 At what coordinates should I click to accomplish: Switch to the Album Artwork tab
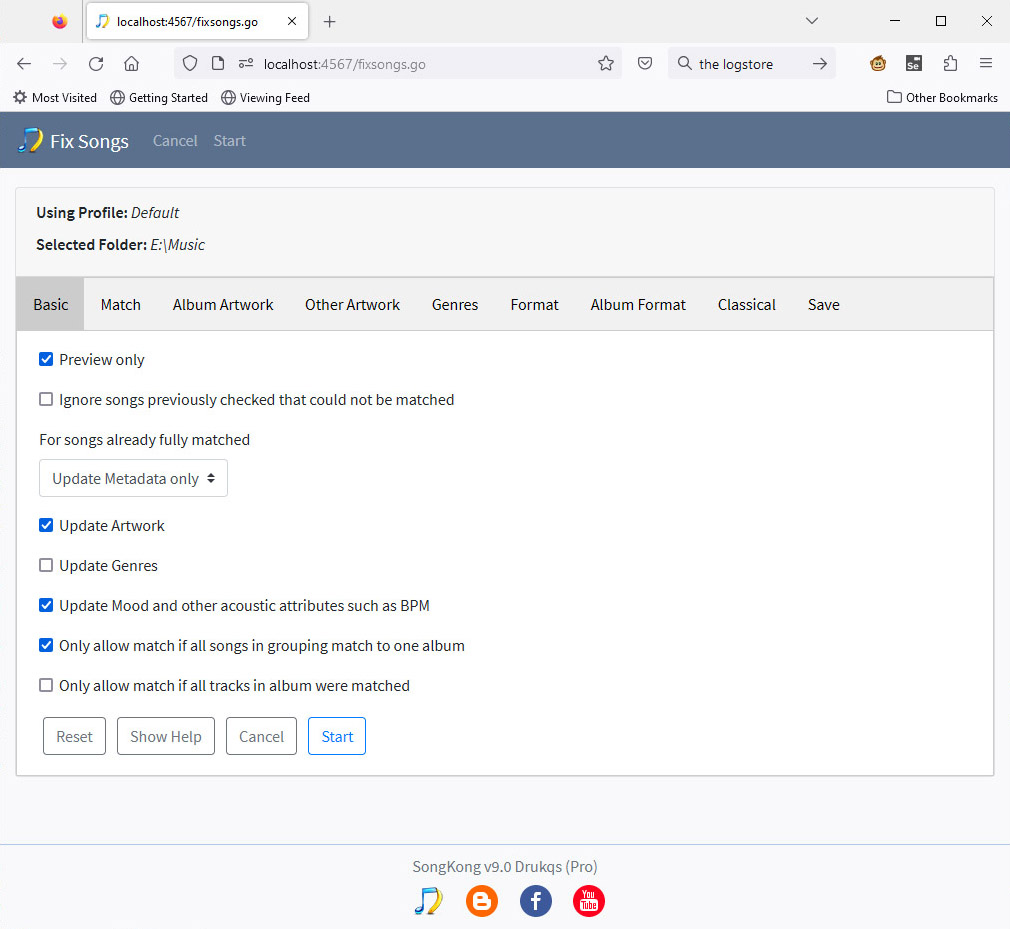pos(223,305)
